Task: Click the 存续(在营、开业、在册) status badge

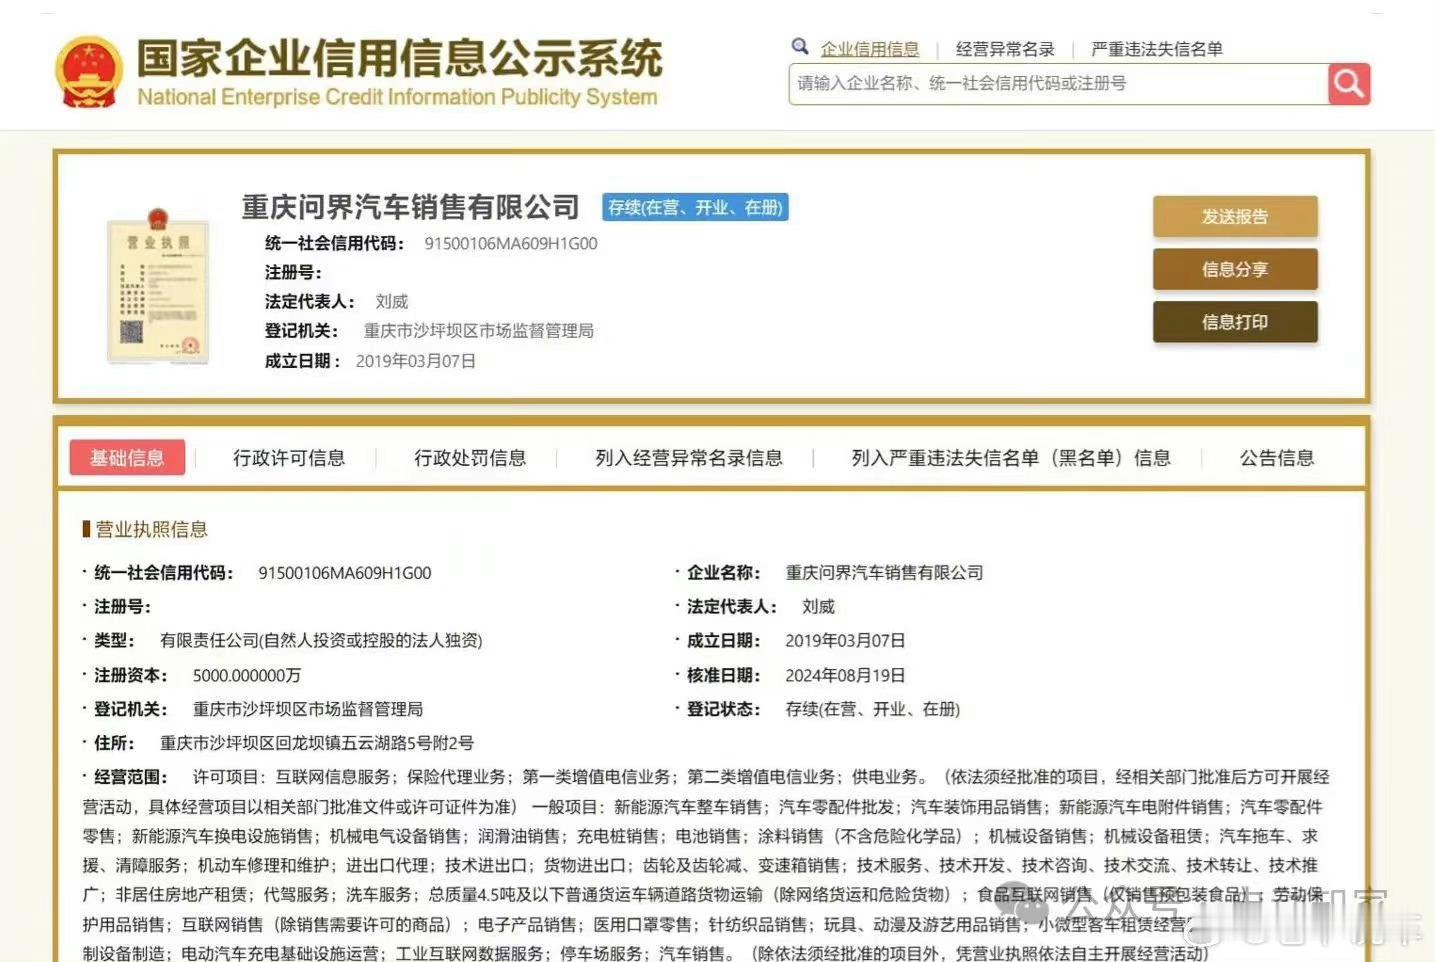Action: [695, 207]
